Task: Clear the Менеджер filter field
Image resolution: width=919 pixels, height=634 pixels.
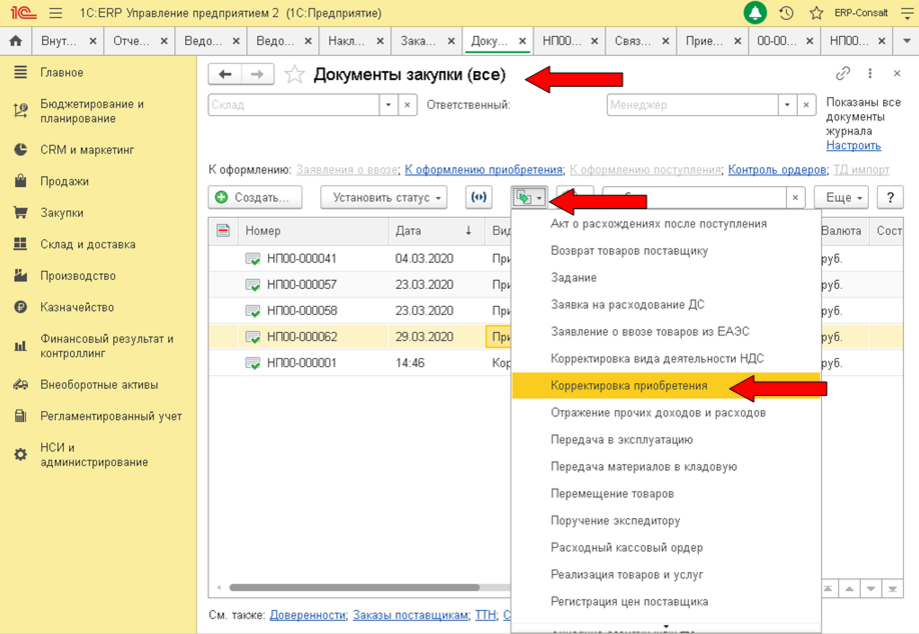Action: [x=806, y=105]
